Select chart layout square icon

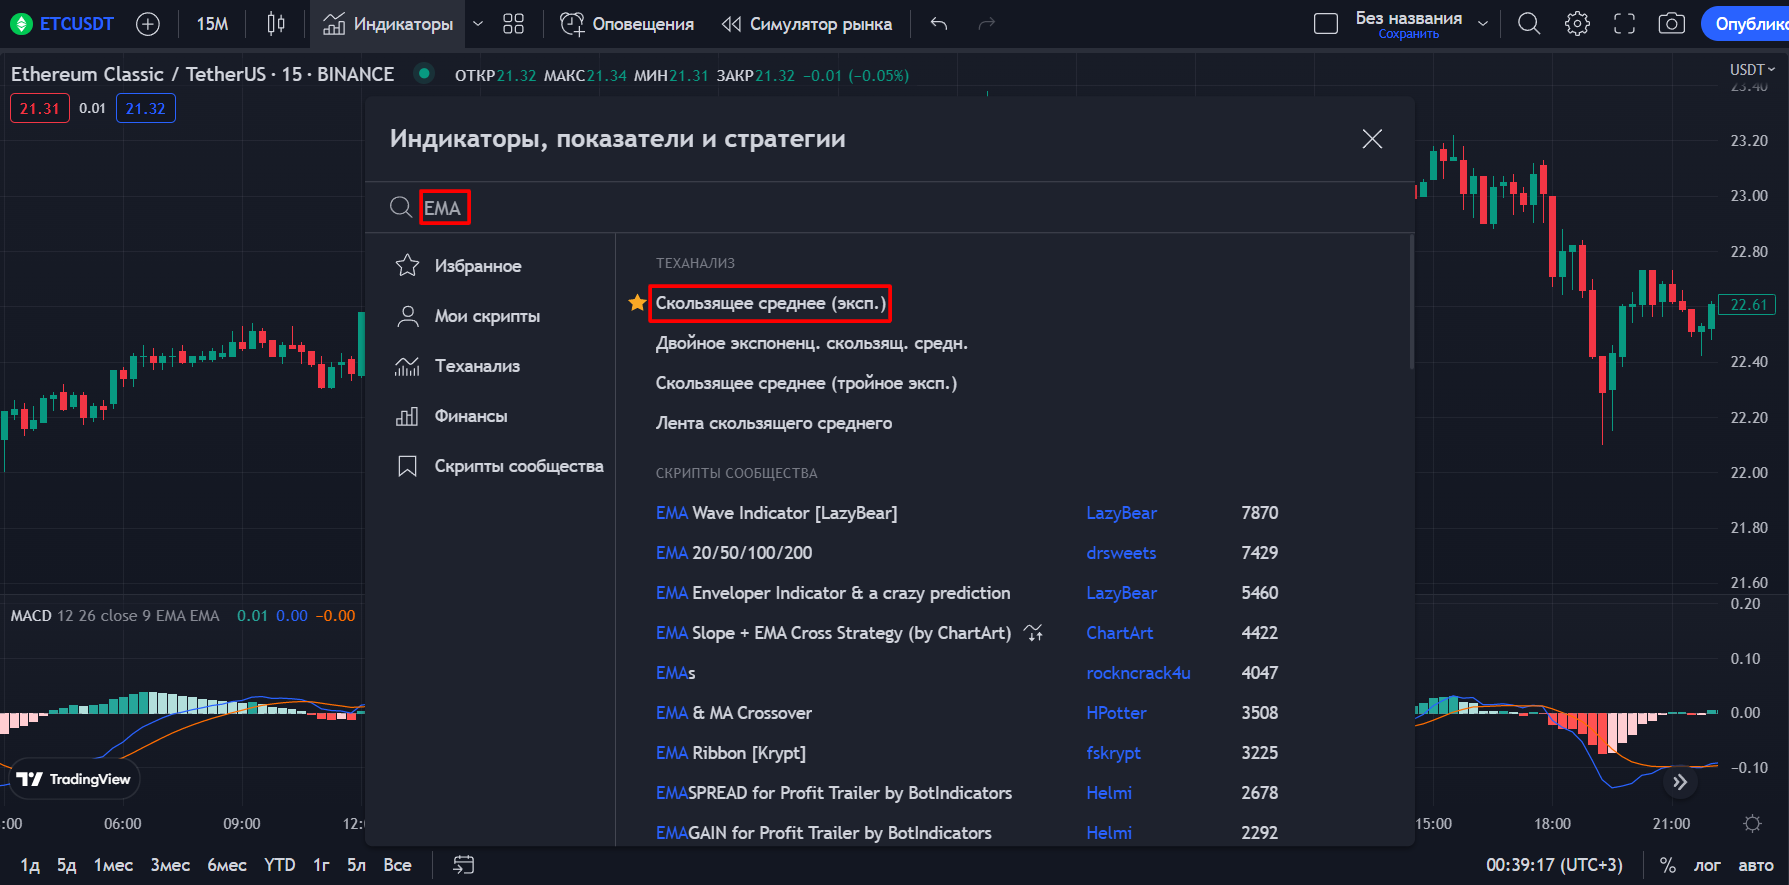point(1326,24)
